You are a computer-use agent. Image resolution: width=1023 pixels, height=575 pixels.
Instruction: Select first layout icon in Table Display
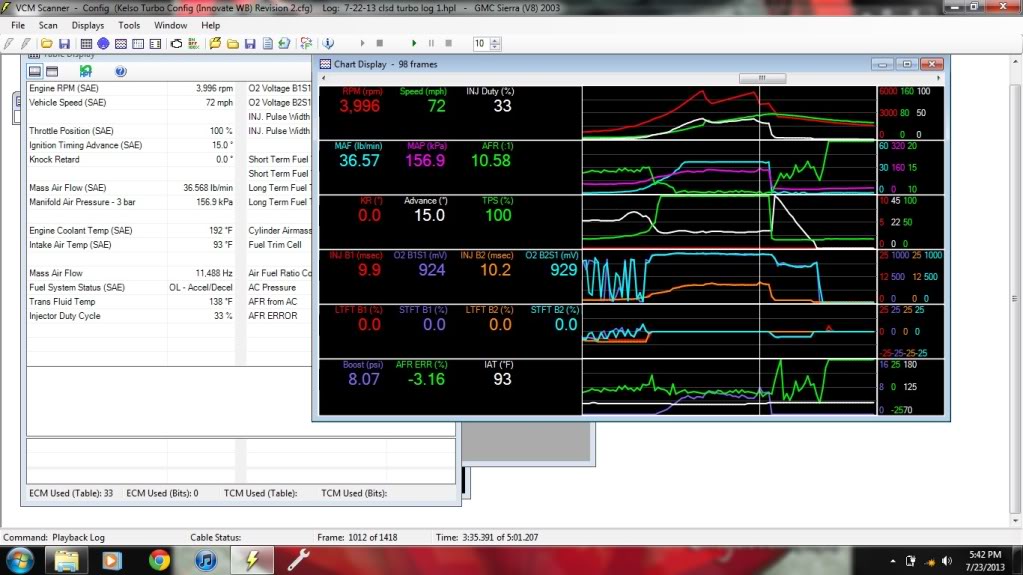point(35,71)
